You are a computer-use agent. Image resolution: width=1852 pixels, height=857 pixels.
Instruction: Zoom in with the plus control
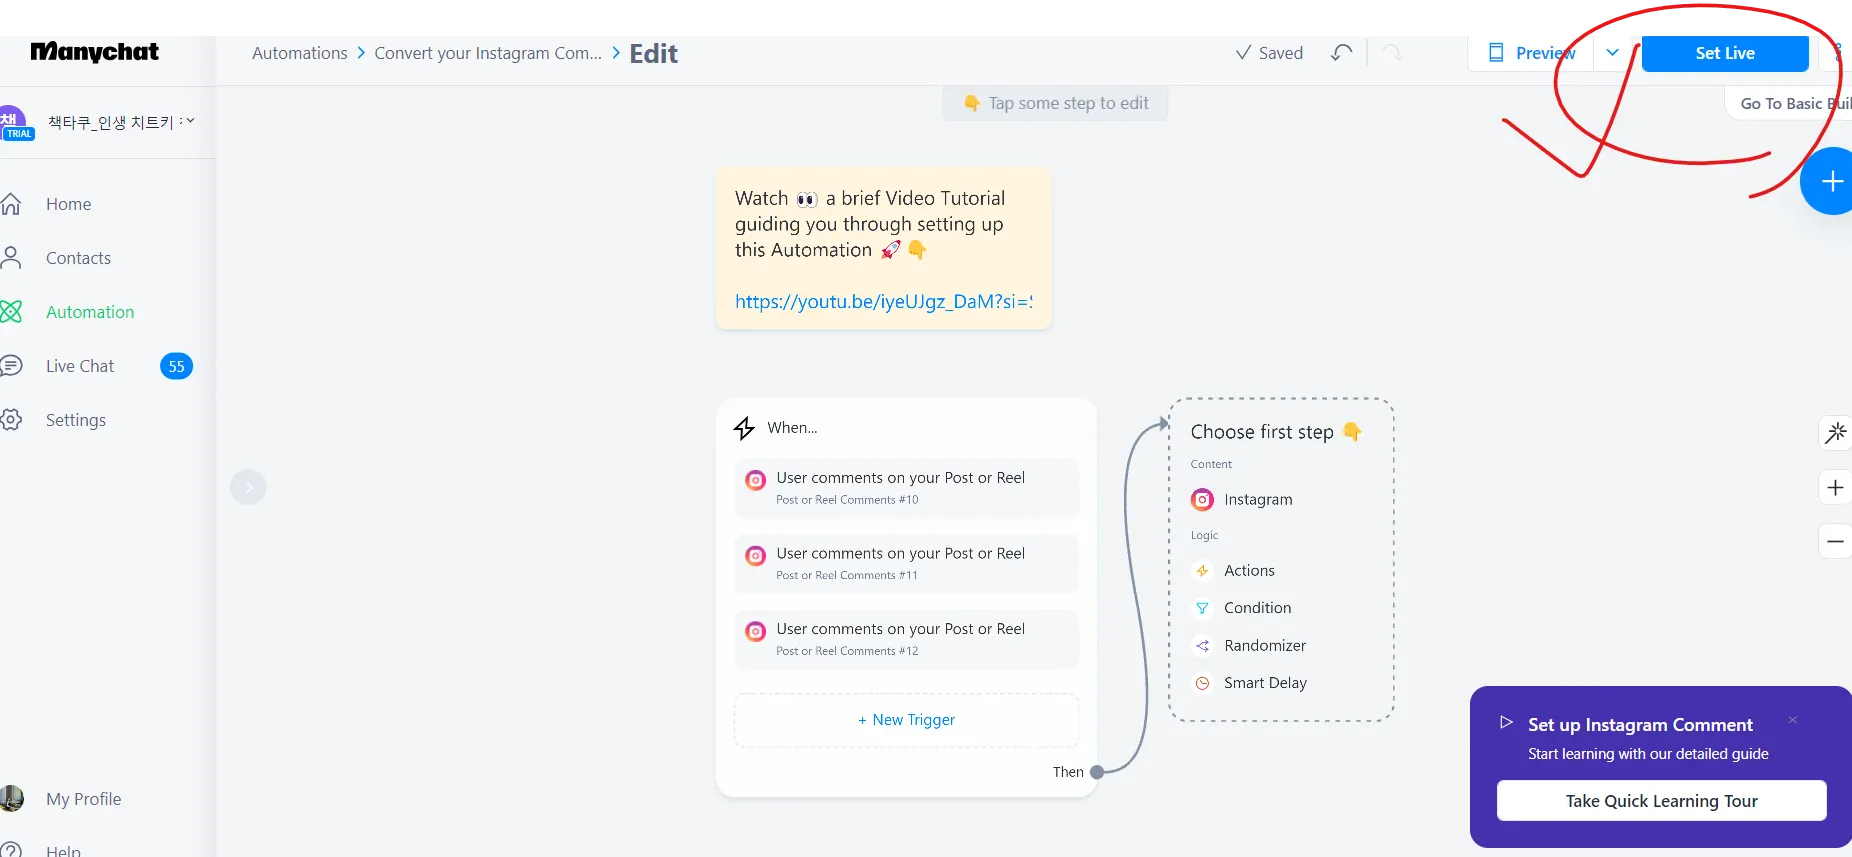coord(1835,488)
